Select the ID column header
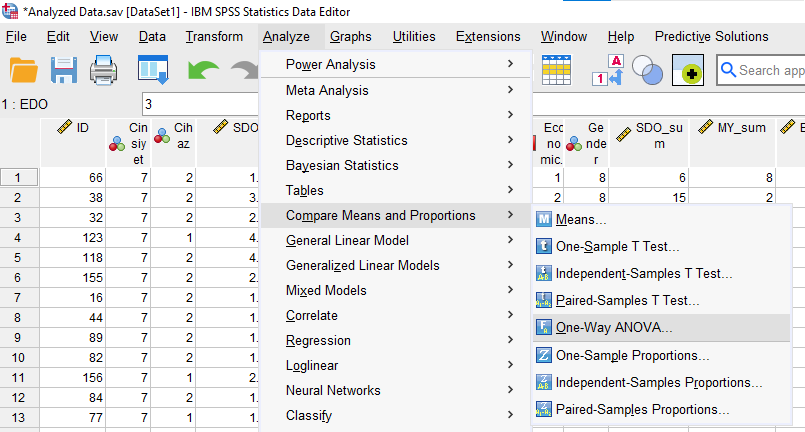Screen dimensions: 805x432 [73, 129]
